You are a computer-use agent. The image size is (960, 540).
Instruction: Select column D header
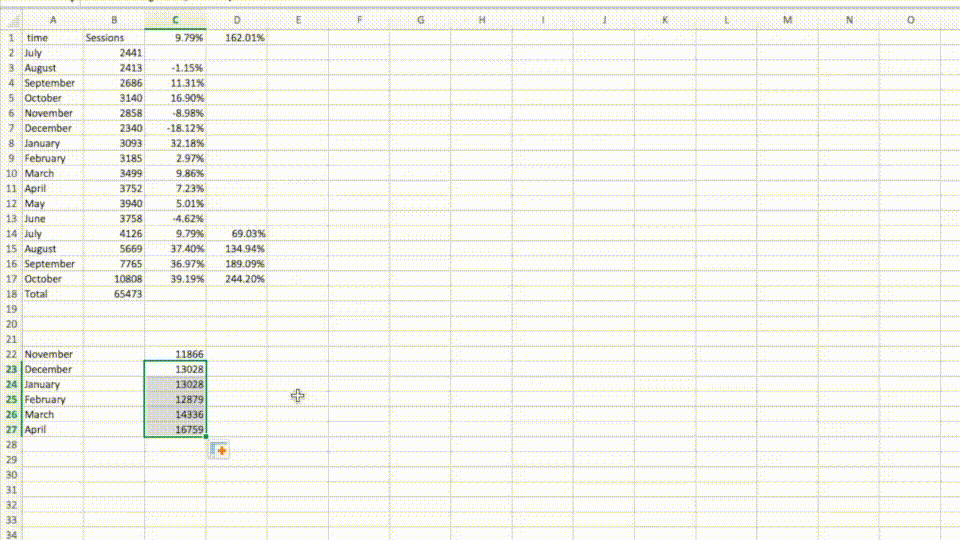point(236,20)
